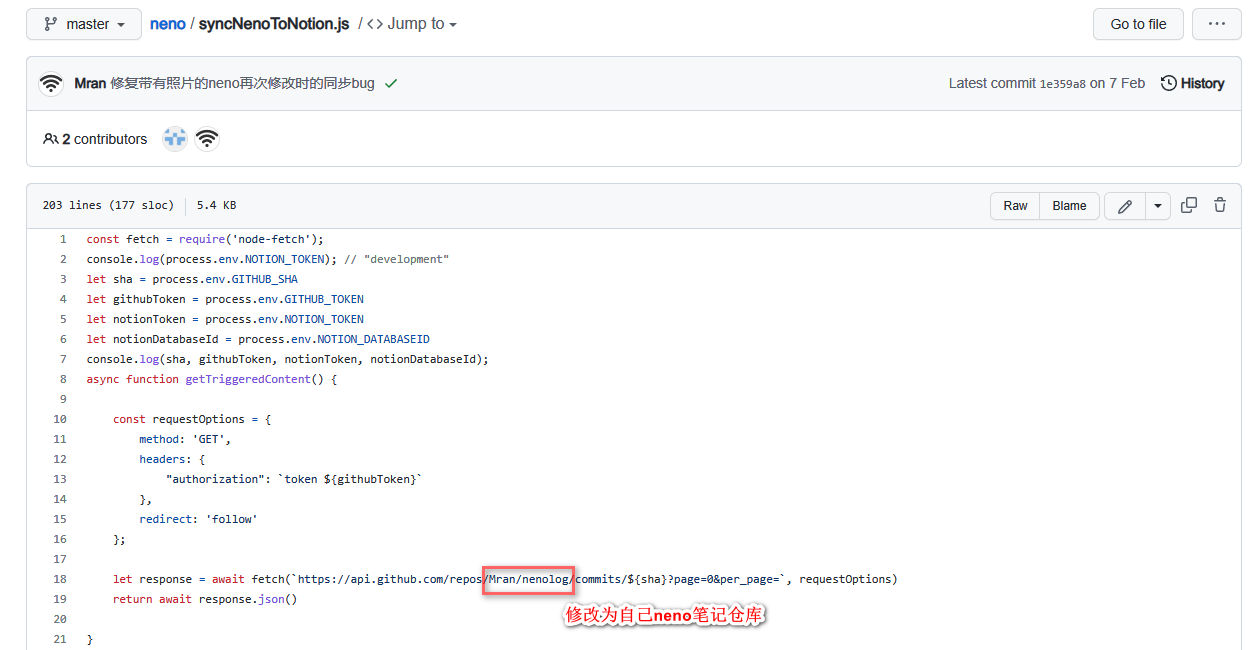Select line number 1
Viewport: 1251px width, 650px height.
coord(63,239)
